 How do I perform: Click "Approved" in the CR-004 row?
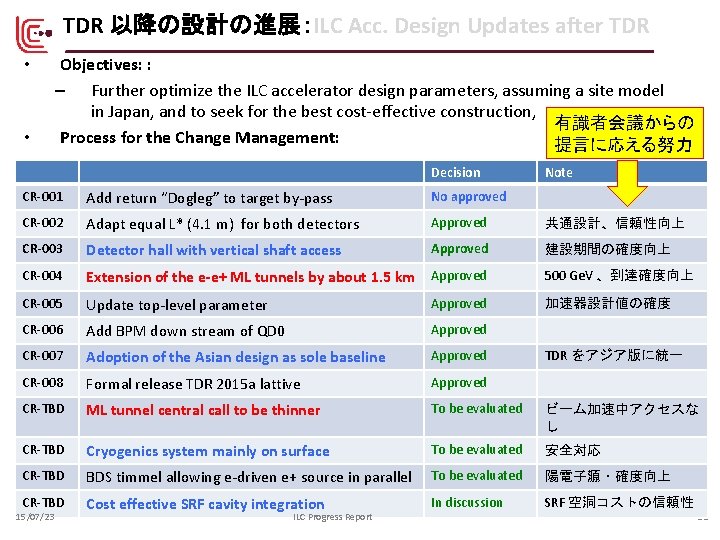click(x=459, y=276)
